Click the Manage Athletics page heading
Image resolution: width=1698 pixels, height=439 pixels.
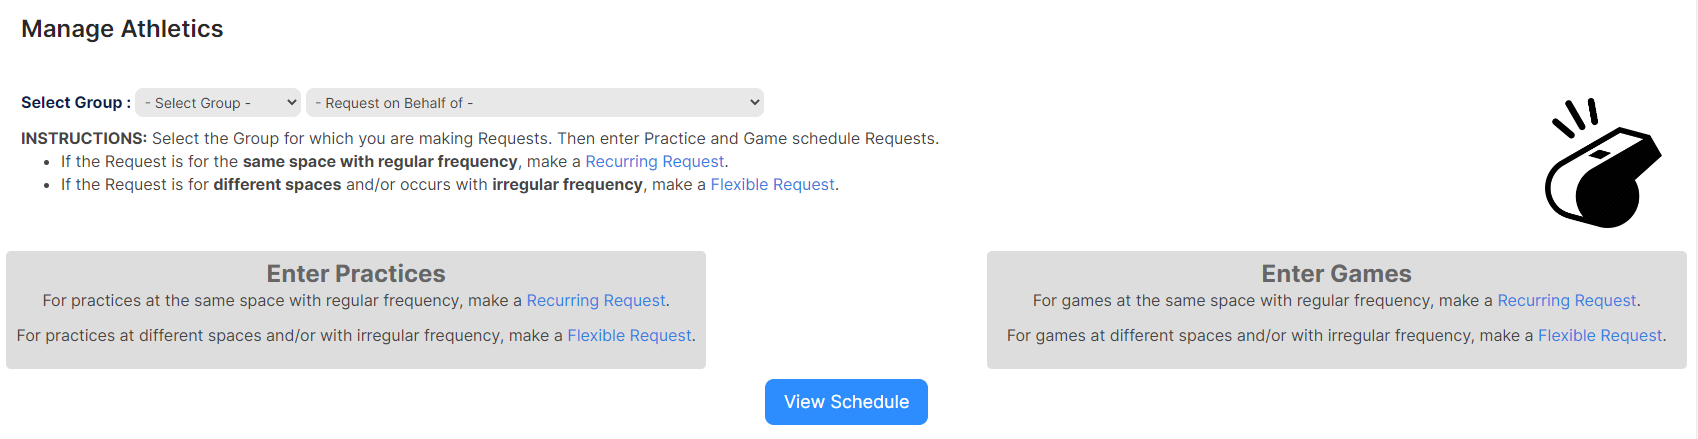click(x=122, y=29)
